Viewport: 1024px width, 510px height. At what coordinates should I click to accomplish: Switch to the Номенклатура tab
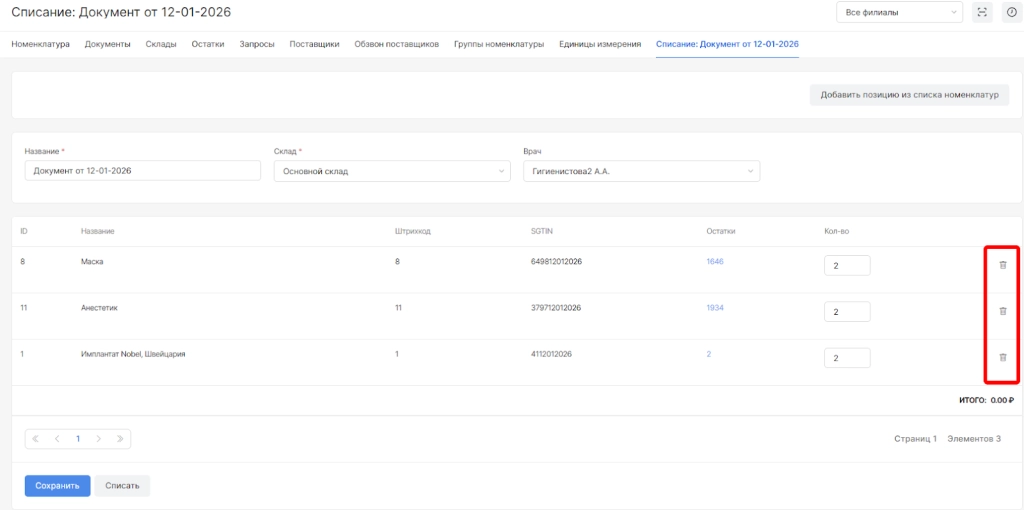[x=40, y=44]
